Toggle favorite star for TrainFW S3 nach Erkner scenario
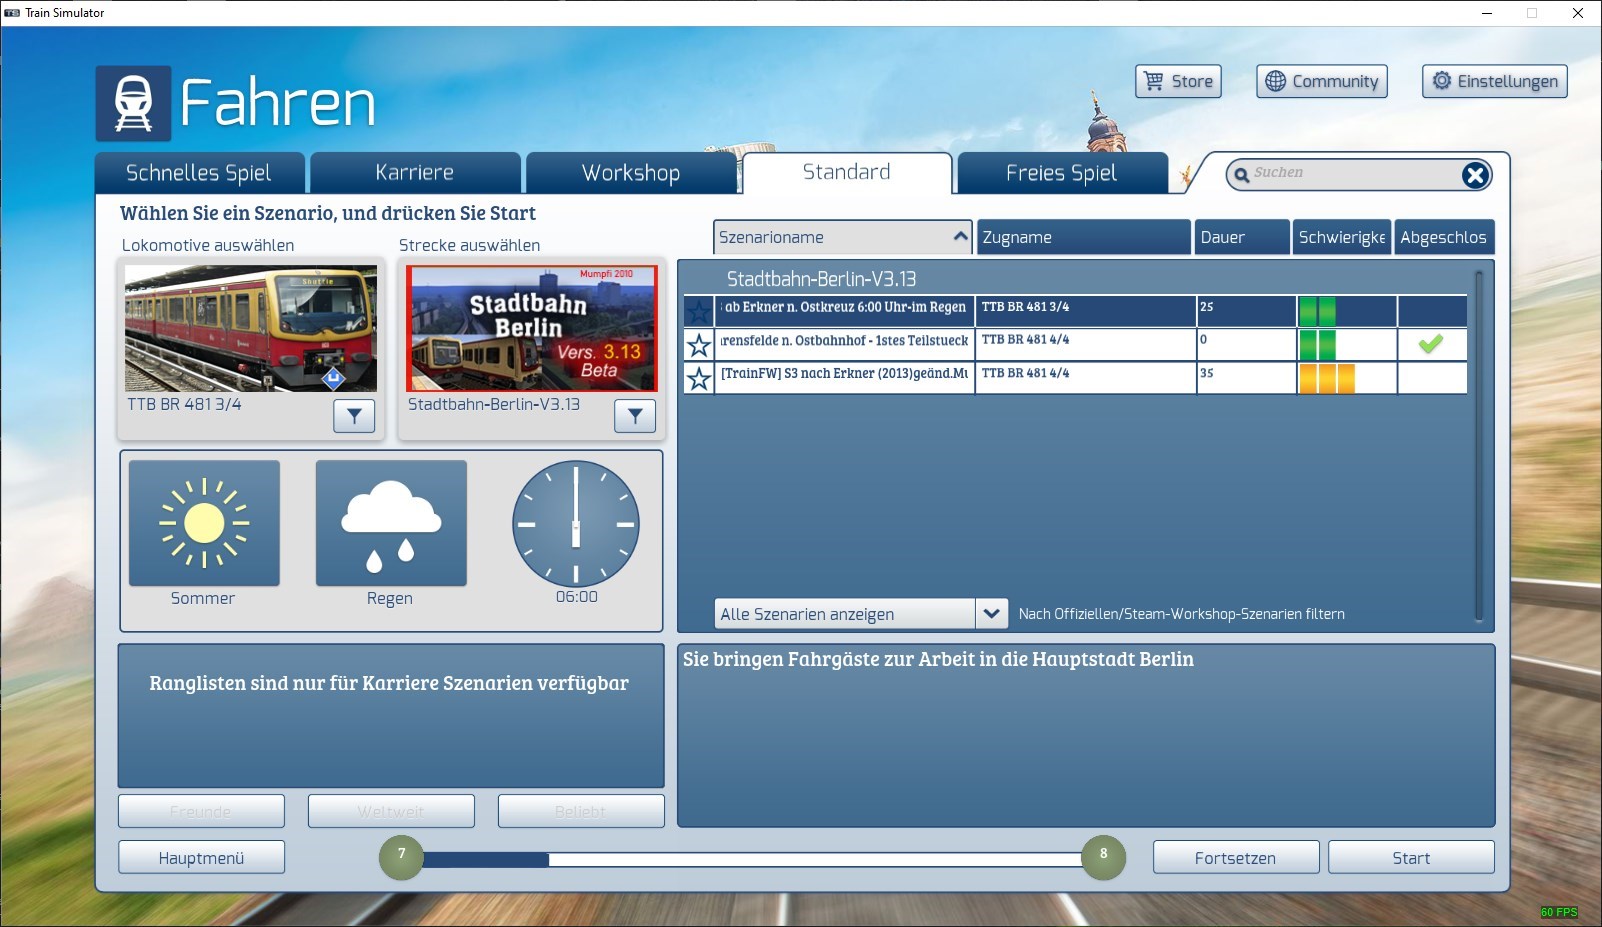The width and height of the screenshot is (1602, 927). tap(699, 378)
